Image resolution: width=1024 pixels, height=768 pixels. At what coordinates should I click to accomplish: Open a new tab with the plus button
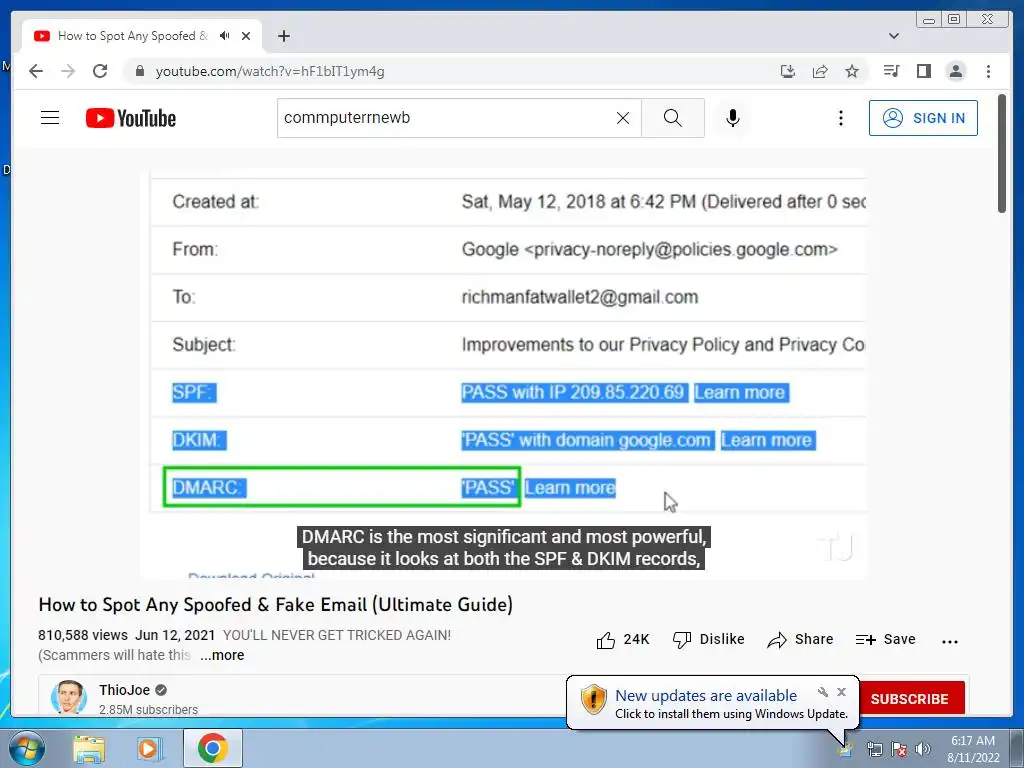[283, 36]
